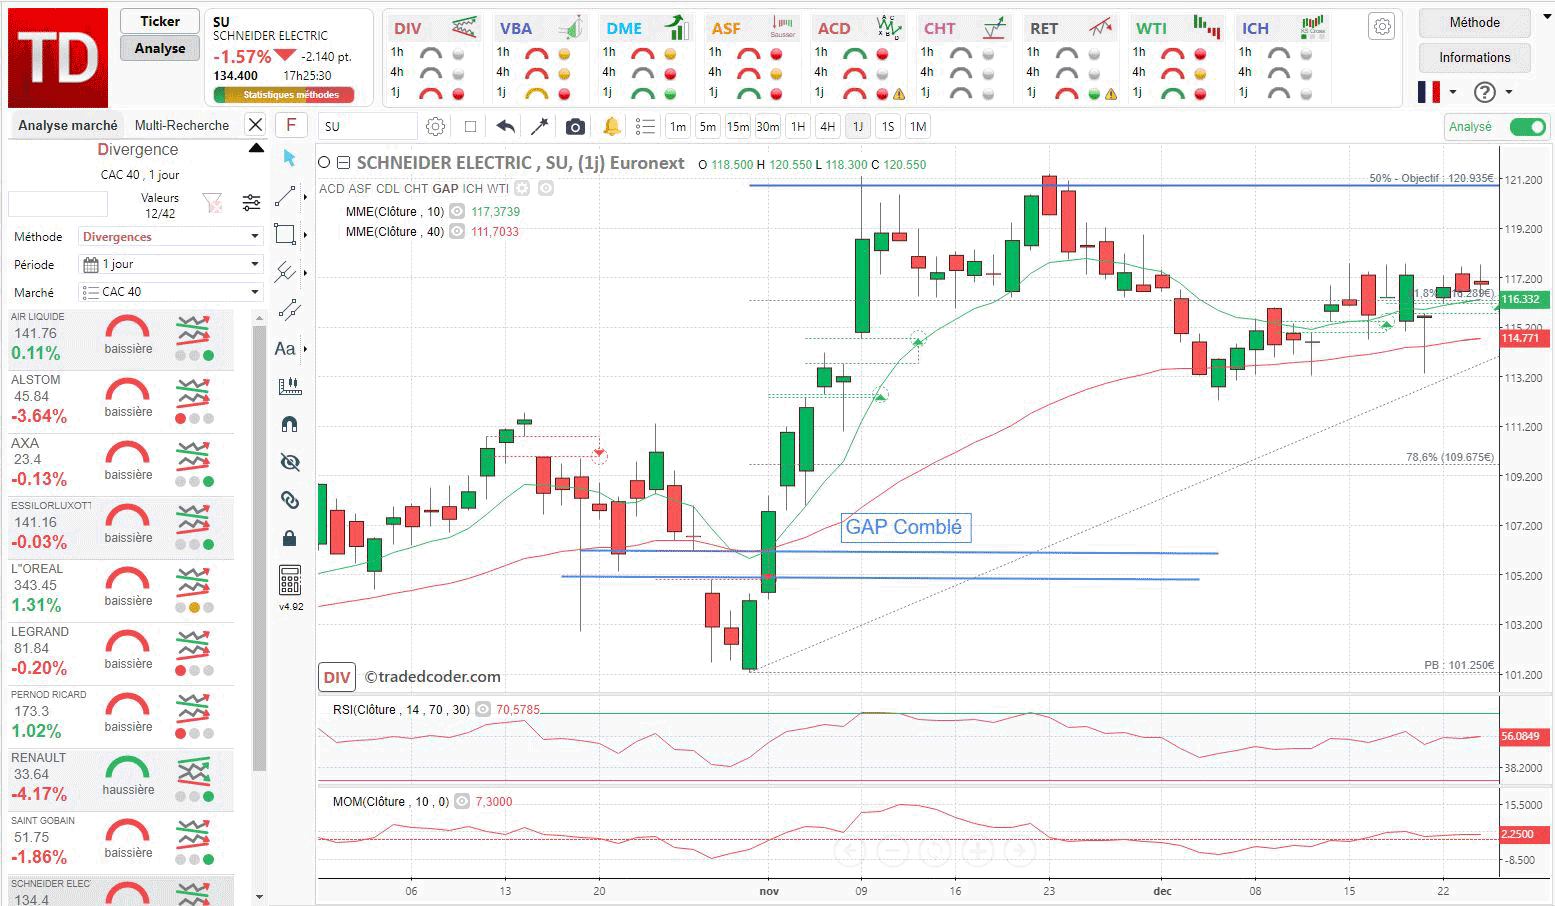The width and height of the screenshot is (1555, 906).
Task: Toggle hide-all-drawings crossed eye icon
Action: [289, 462]
